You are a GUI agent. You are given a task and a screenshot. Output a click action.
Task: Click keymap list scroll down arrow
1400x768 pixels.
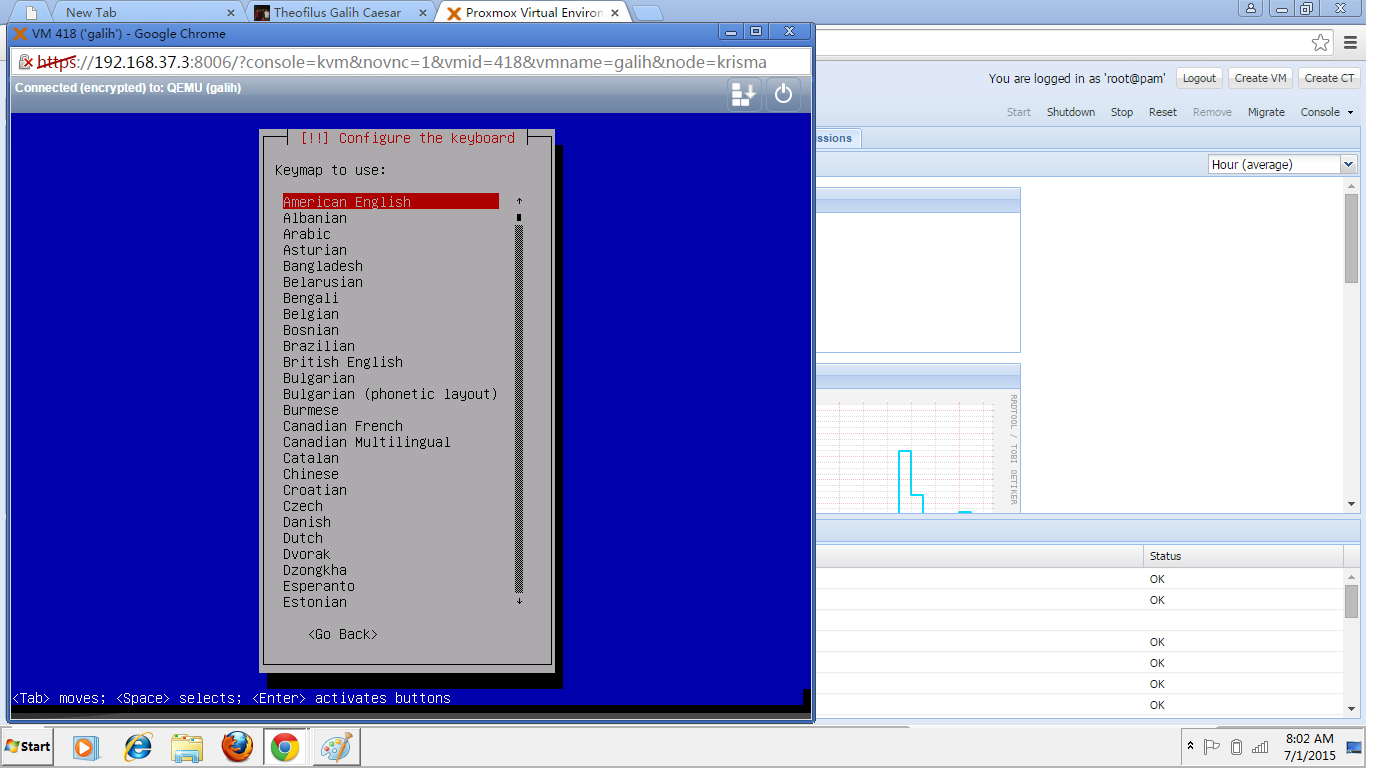tap(519, 601)
